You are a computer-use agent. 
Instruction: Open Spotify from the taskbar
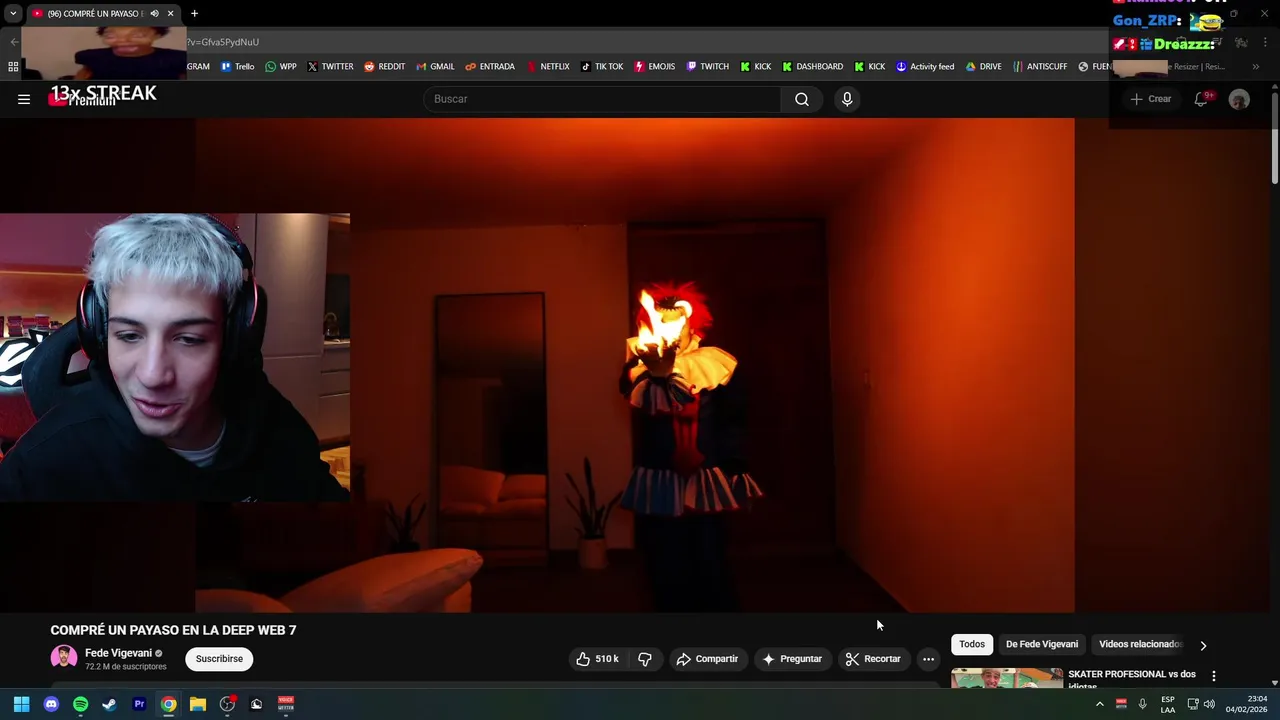click(80, 704)
